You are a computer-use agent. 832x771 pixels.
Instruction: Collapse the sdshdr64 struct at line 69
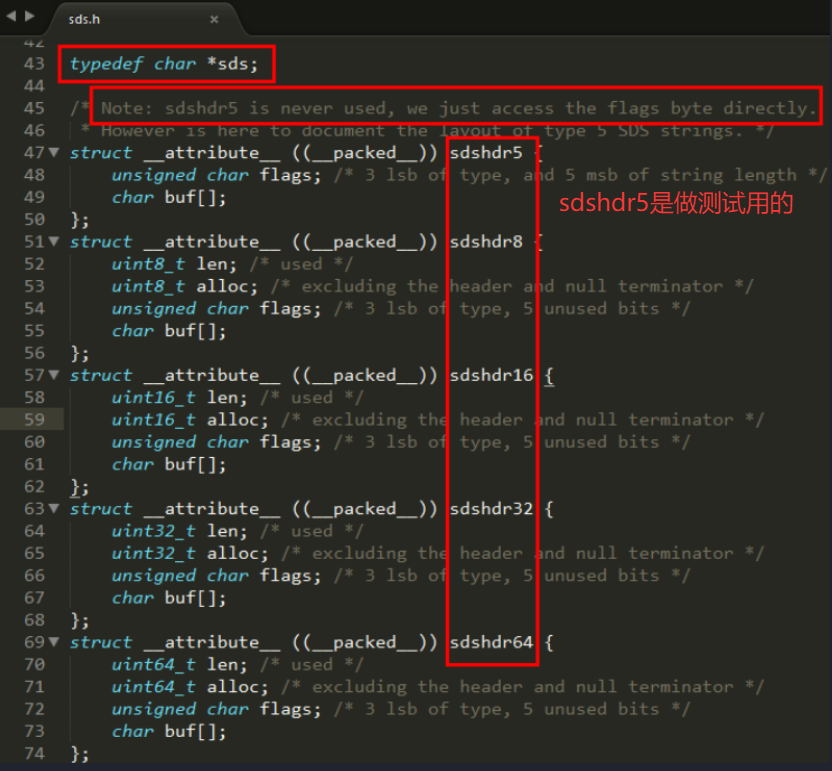(54, 643)
